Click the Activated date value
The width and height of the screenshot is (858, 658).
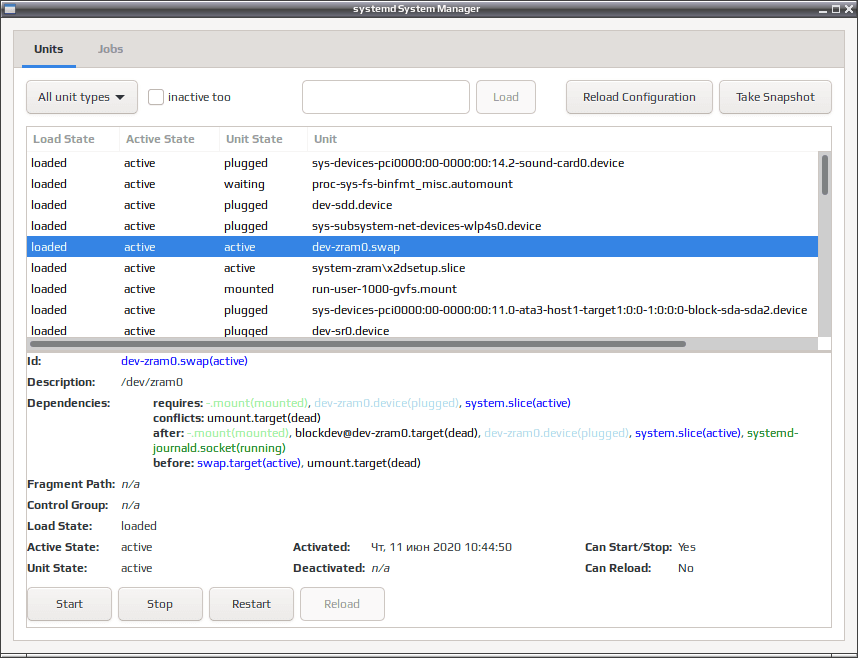click(442, 547)
